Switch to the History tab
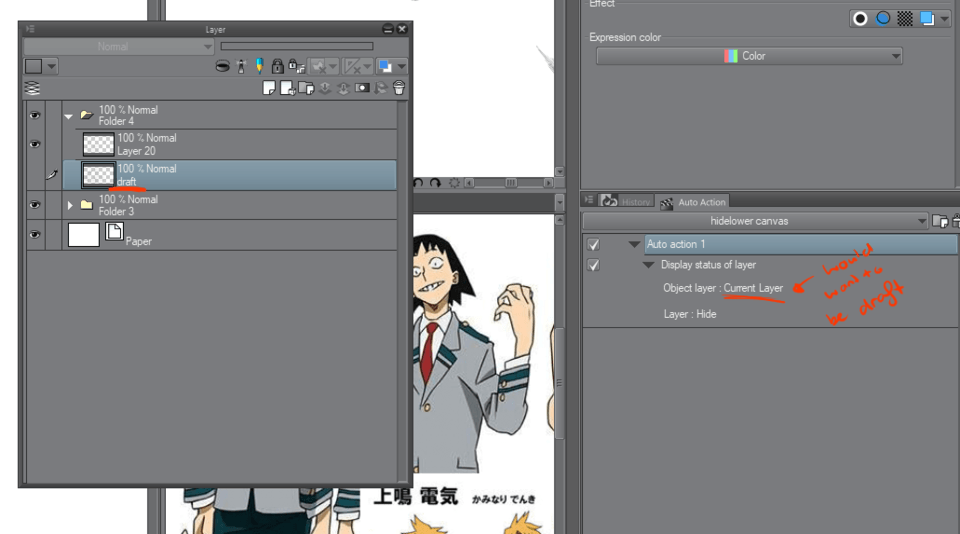 coord(626,201)
